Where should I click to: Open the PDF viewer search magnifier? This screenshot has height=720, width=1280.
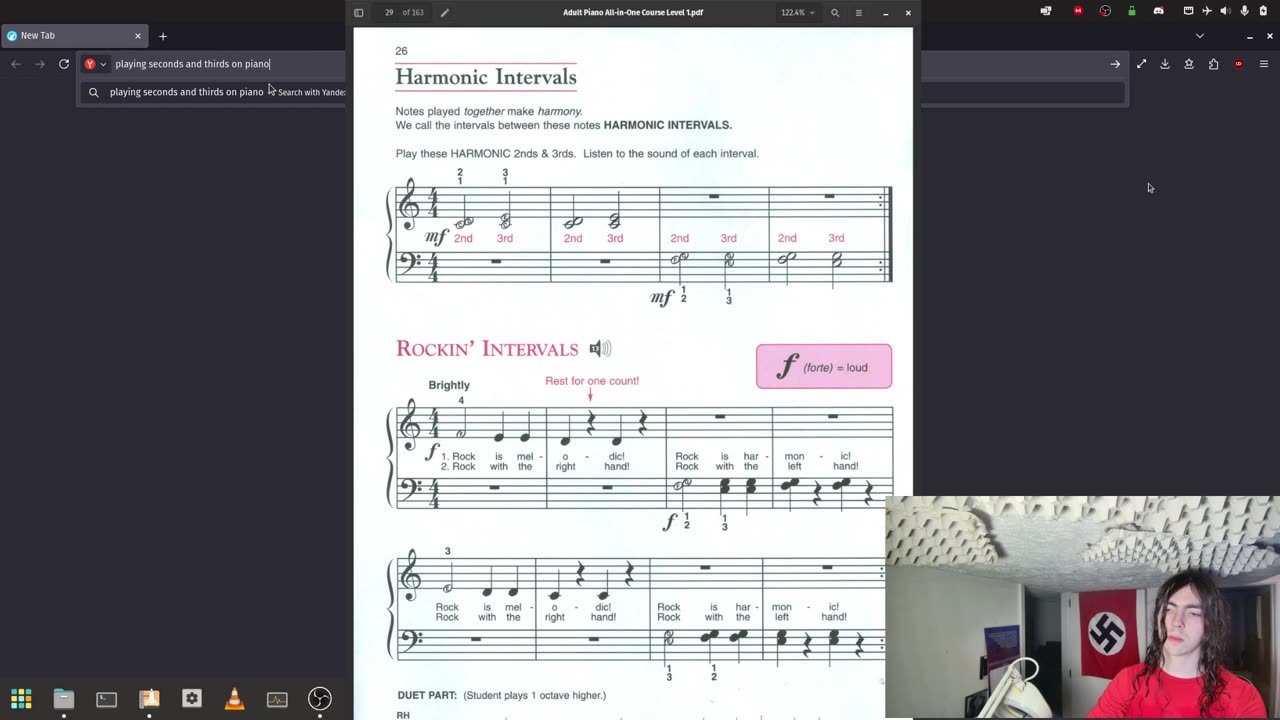(835, 13)
